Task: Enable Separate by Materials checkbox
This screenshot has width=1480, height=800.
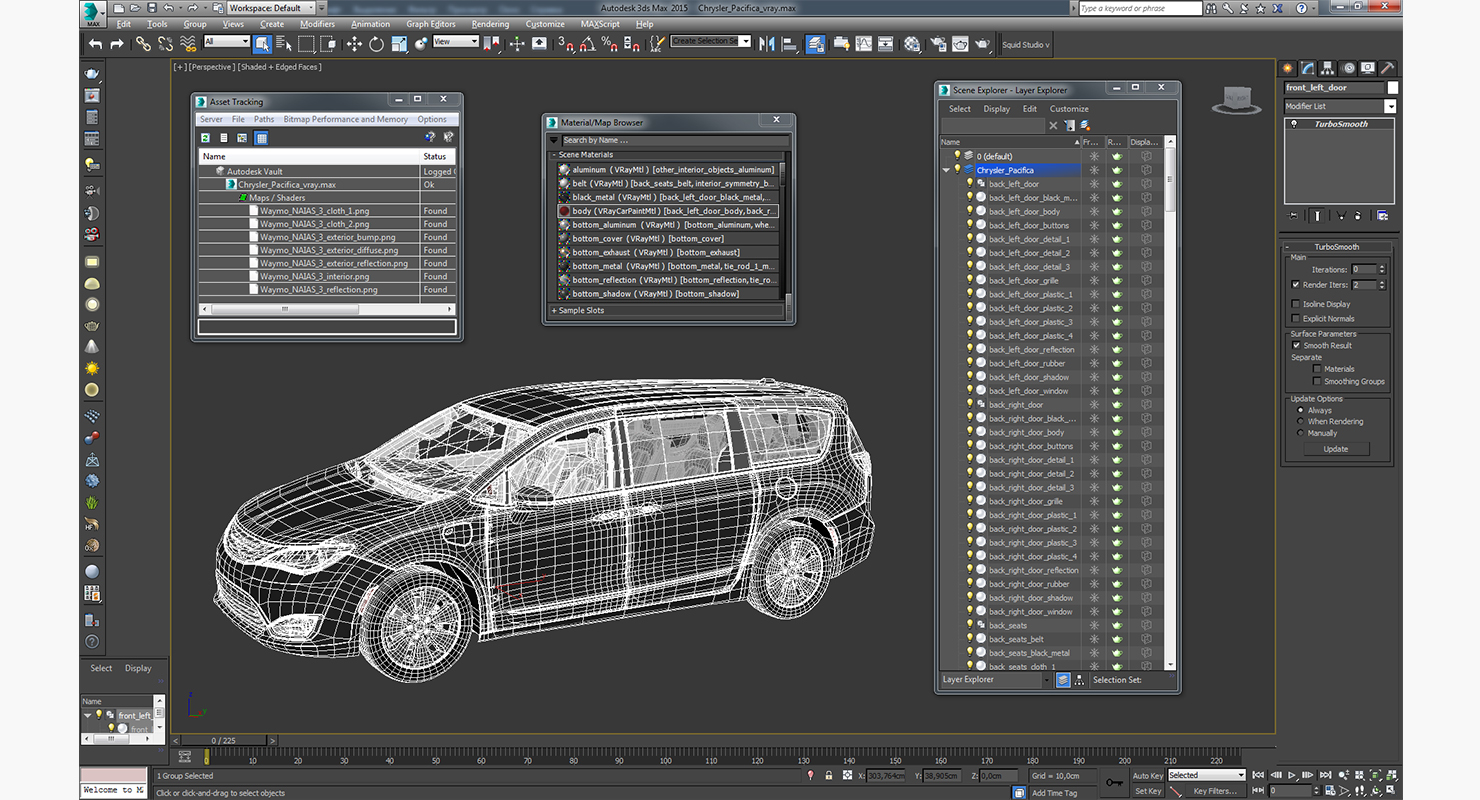Action: tap(1317, 369)
